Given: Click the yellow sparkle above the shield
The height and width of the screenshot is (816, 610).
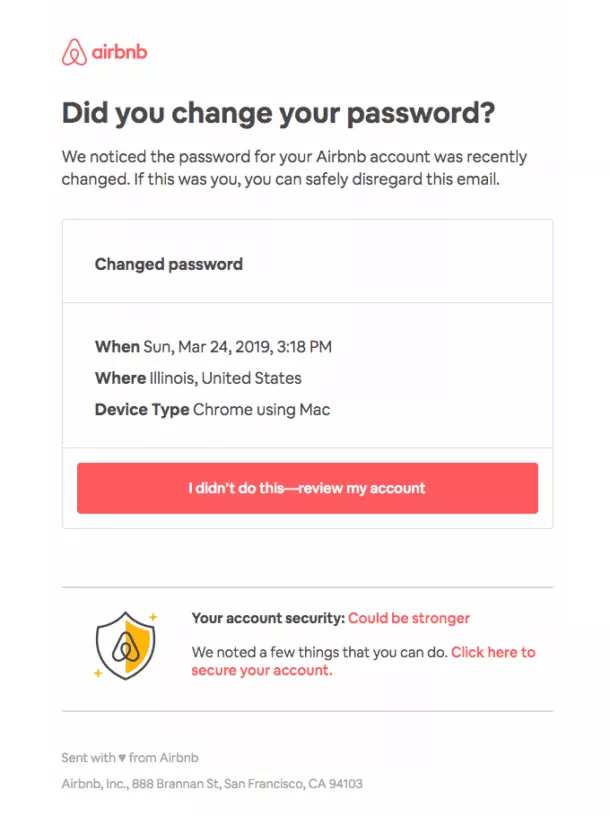Looking at the screenshot, I should click(153, 616).
